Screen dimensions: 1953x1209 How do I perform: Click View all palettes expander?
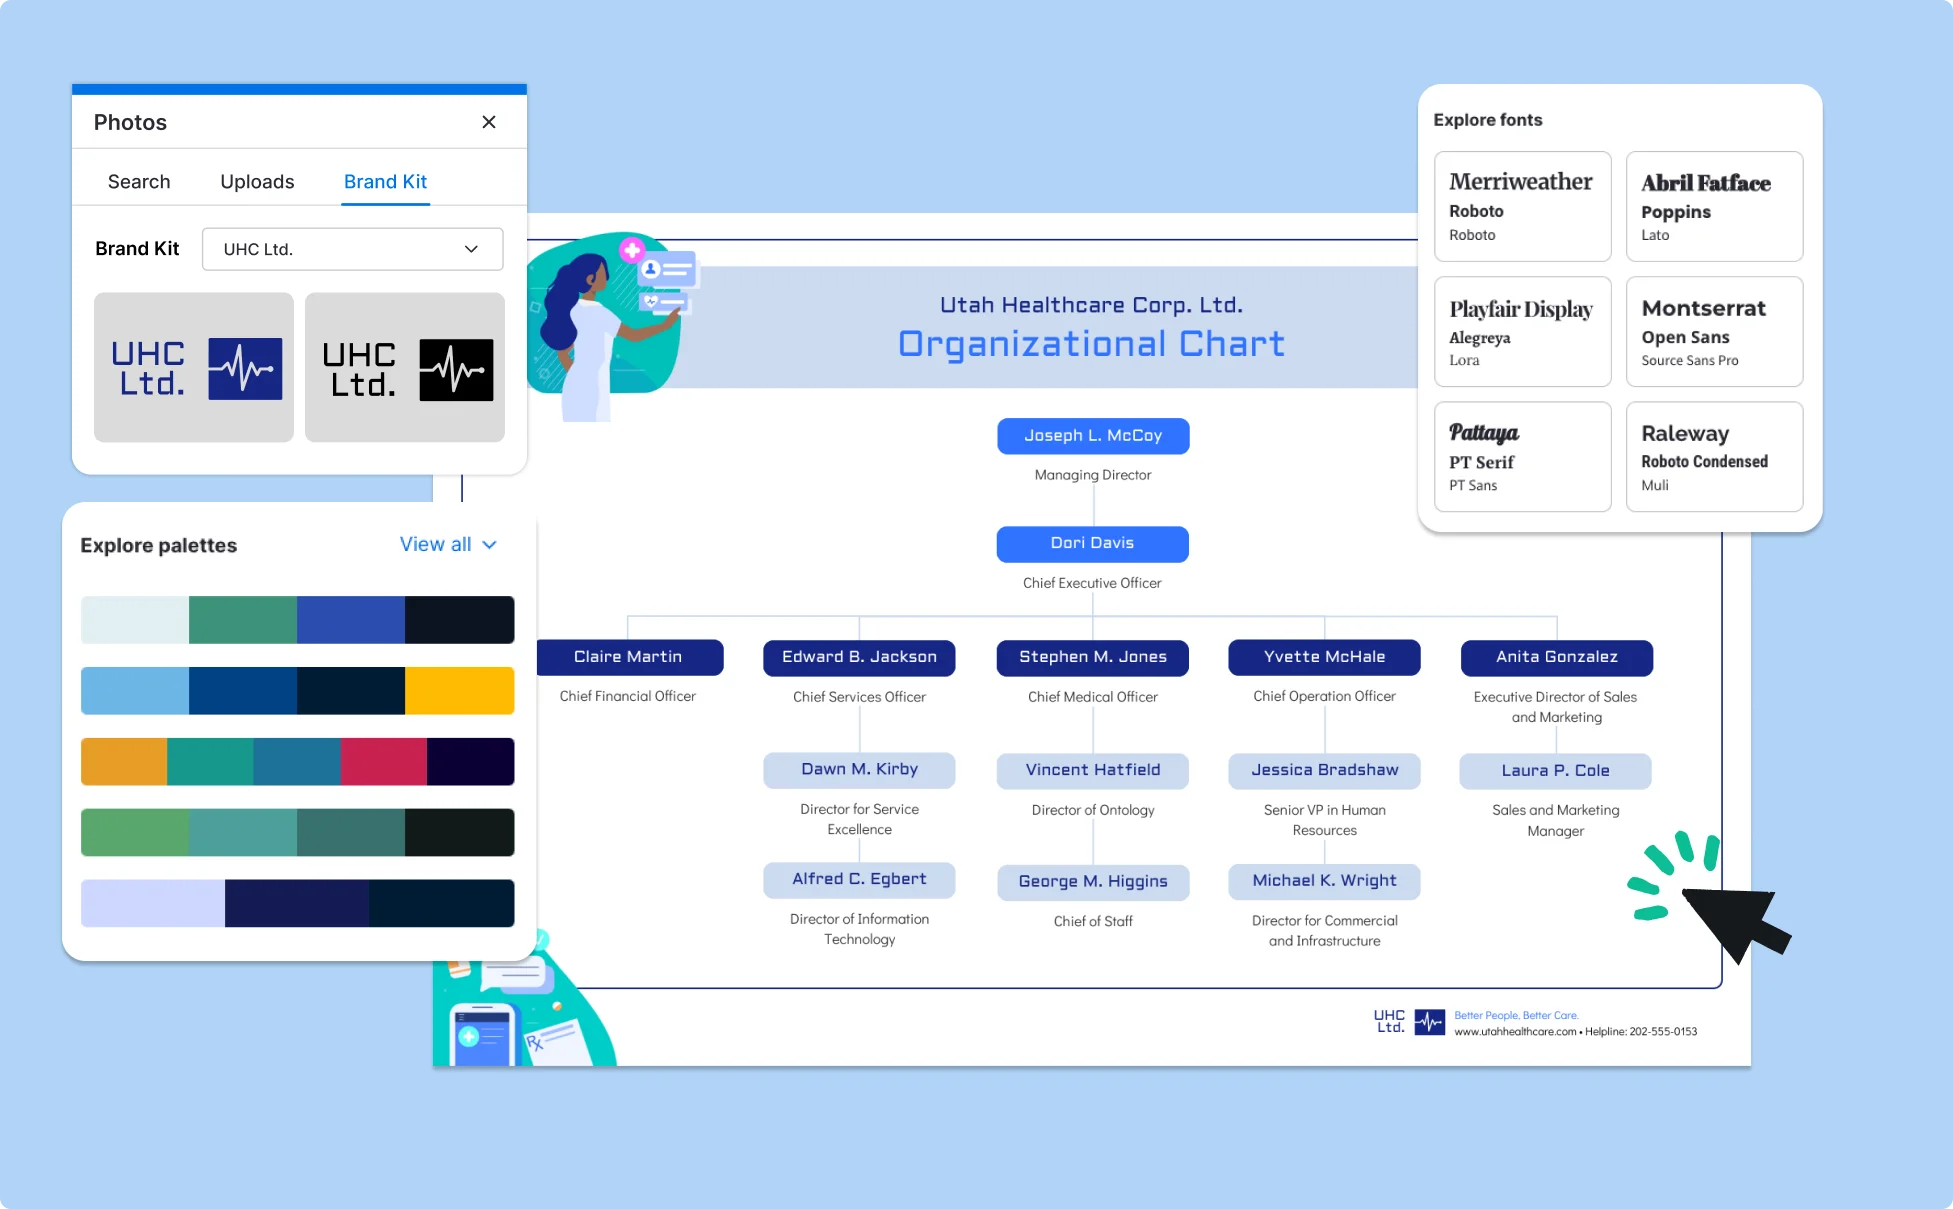(x=445, y=544)
